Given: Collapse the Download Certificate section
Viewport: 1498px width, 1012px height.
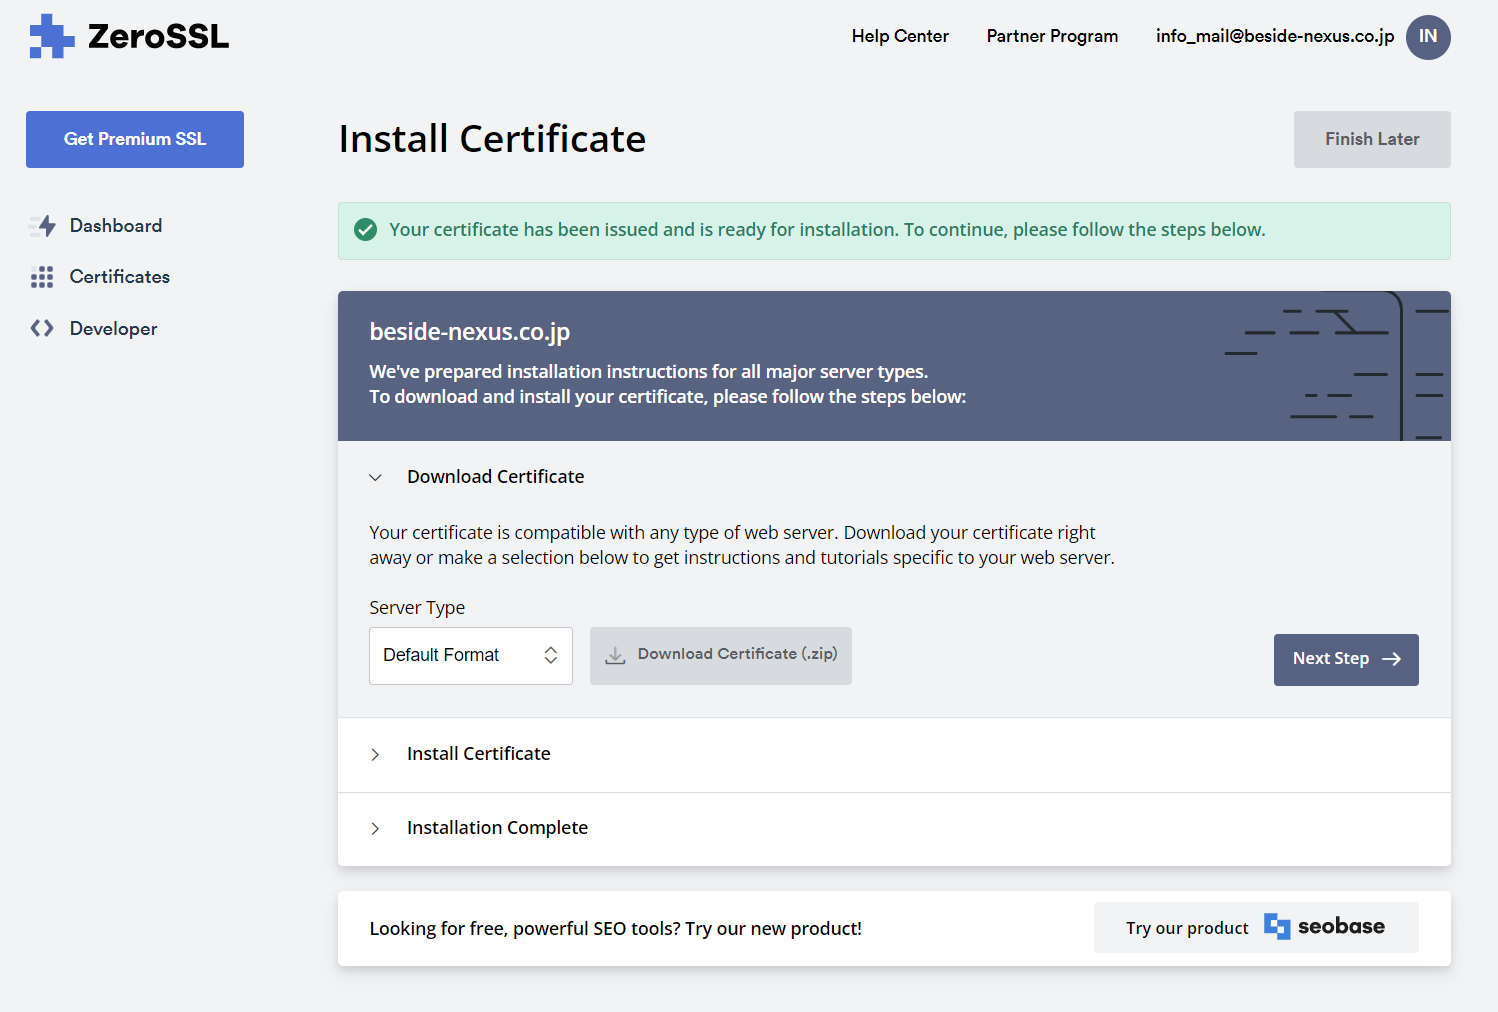Looking at the screenshot, I should pos(375,477).
